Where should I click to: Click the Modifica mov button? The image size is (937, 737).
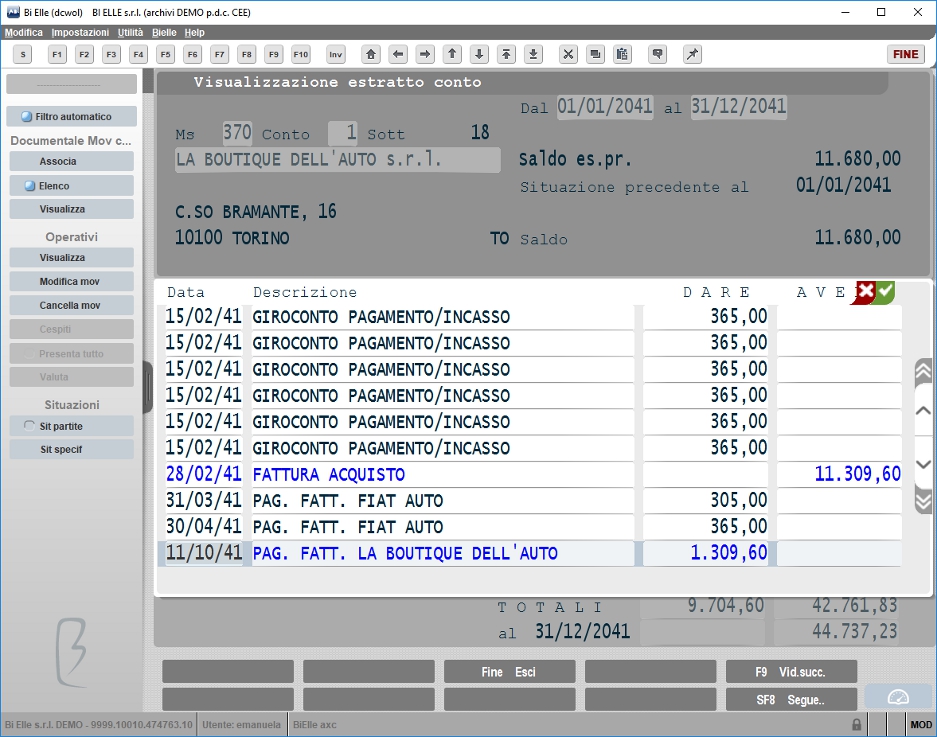[x=72, y=282]
